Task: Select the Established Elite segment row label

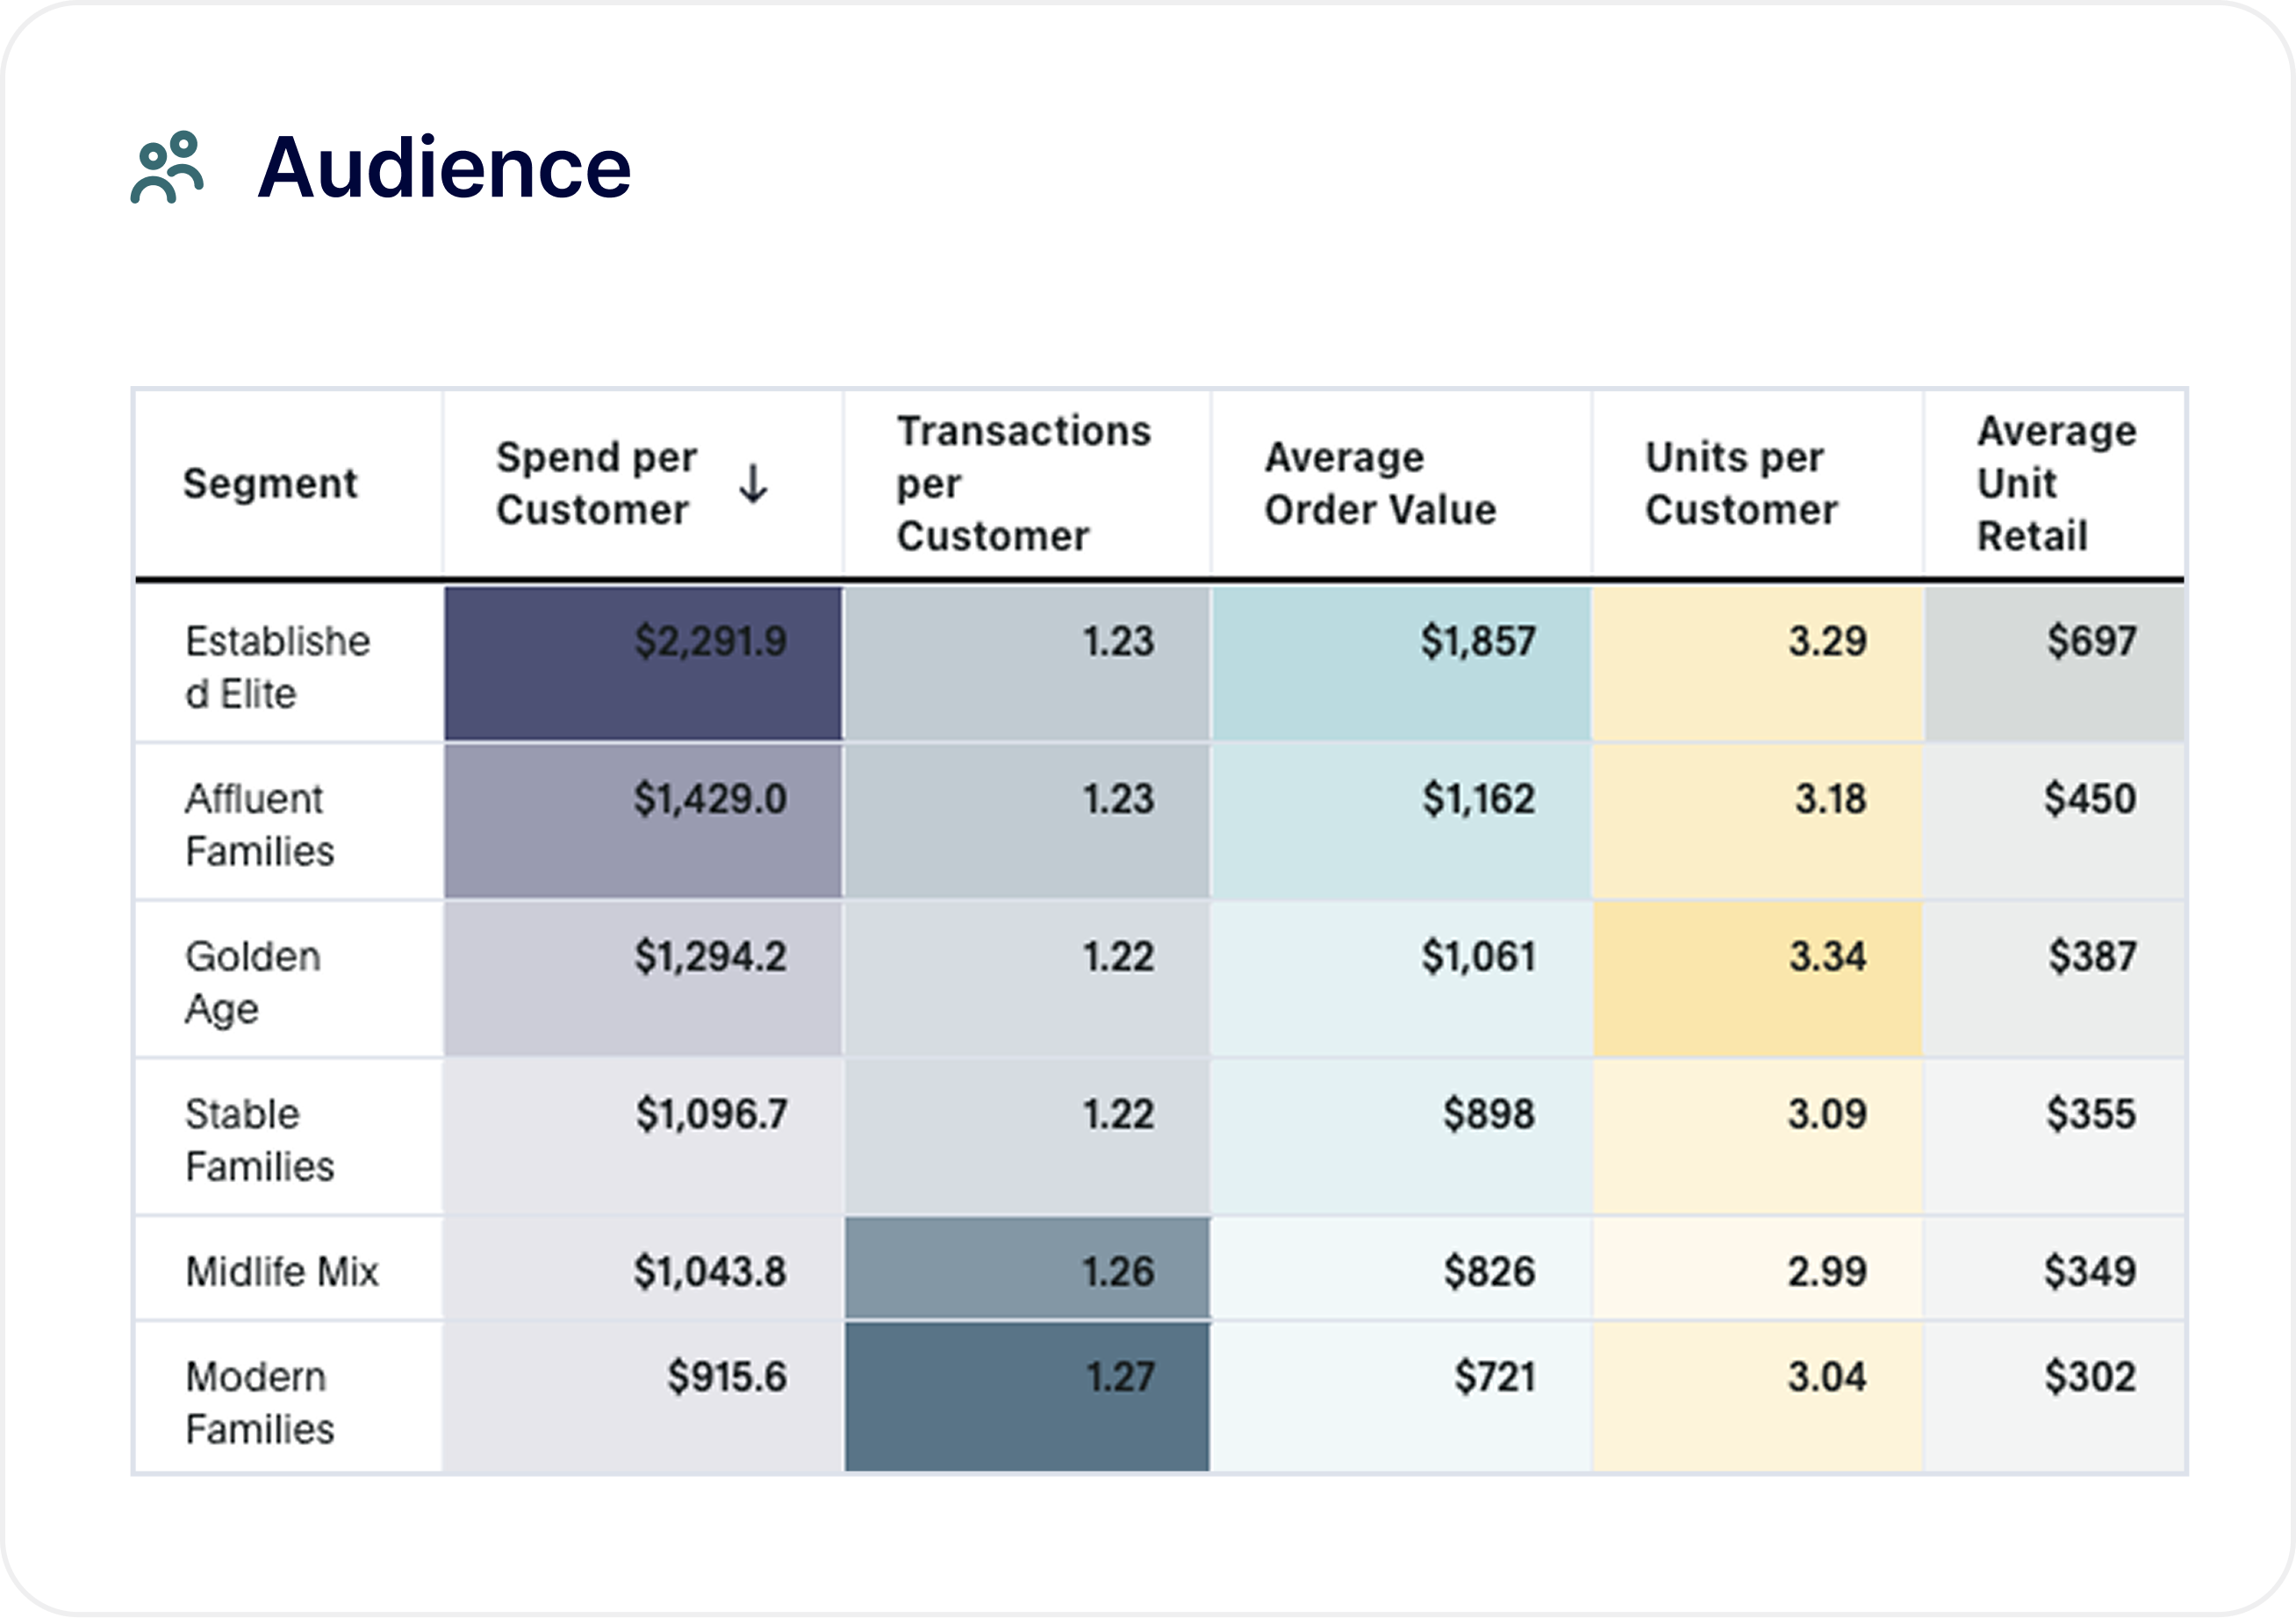Action: click(x=278, y=667)
